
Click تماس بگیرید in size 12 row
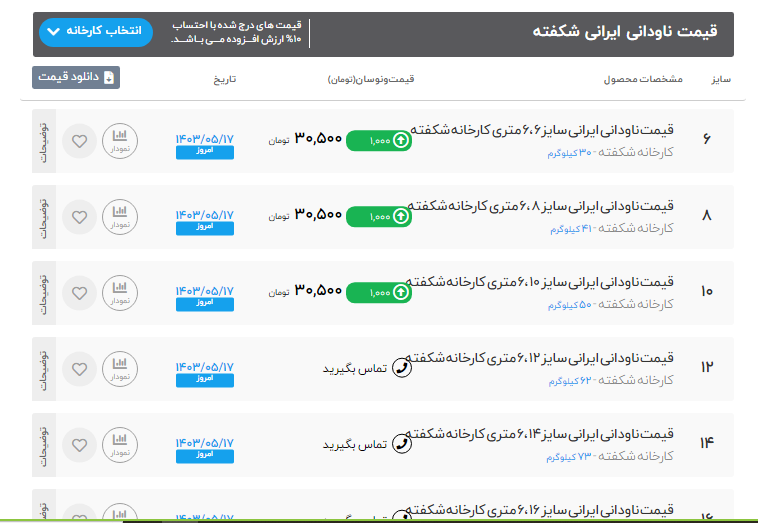(x=354, y=369)
